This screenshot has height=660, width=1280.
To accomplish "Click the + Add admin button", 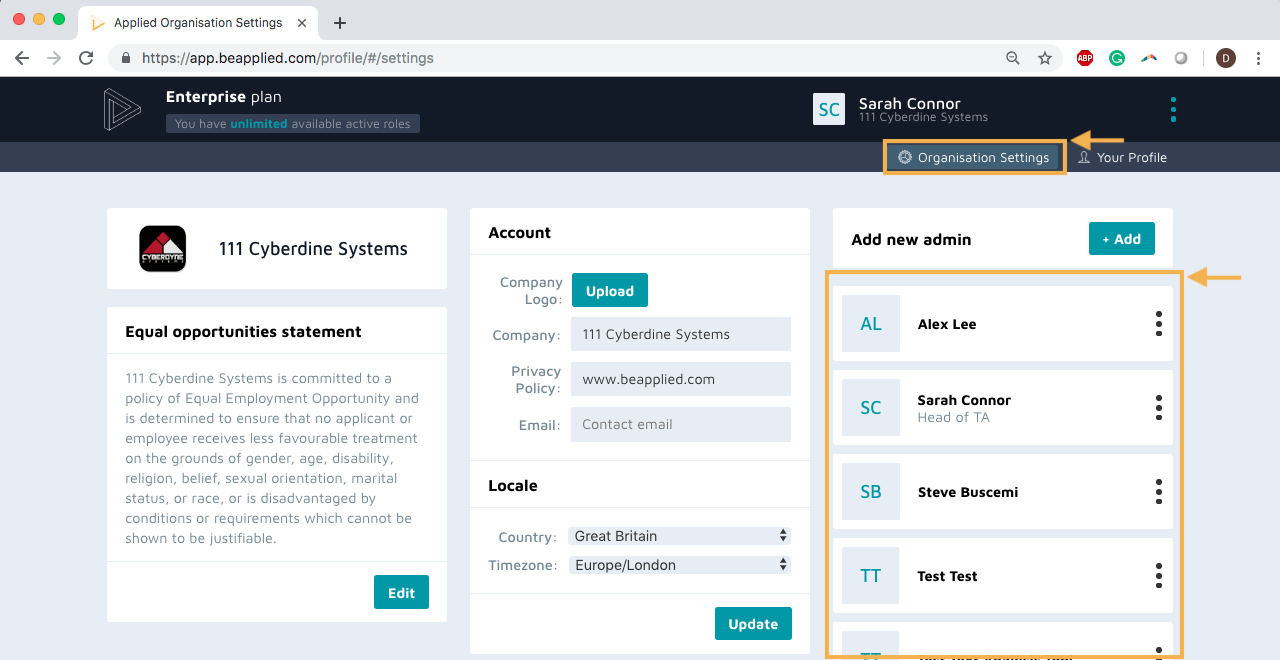I will [1121, 239].
